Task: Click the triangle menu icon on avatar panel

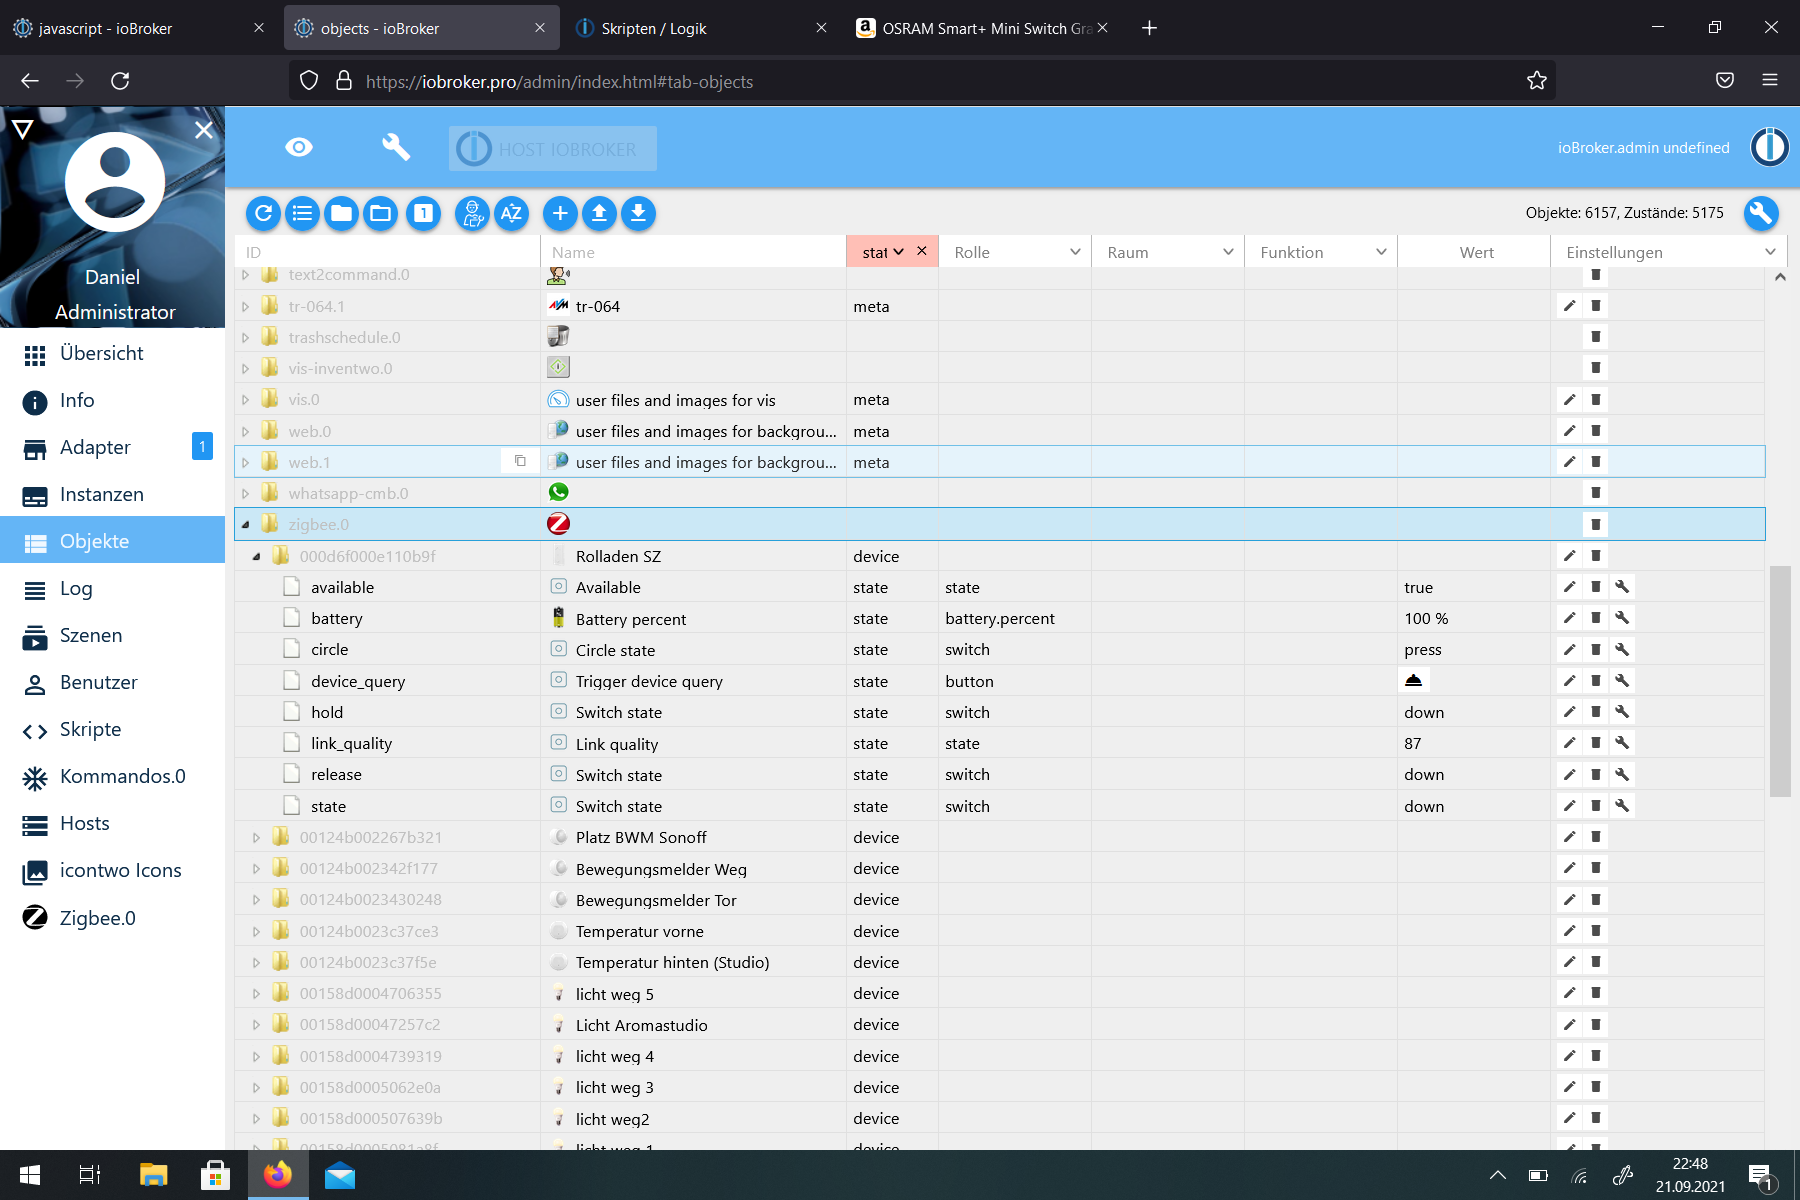Action: (23, 129)
